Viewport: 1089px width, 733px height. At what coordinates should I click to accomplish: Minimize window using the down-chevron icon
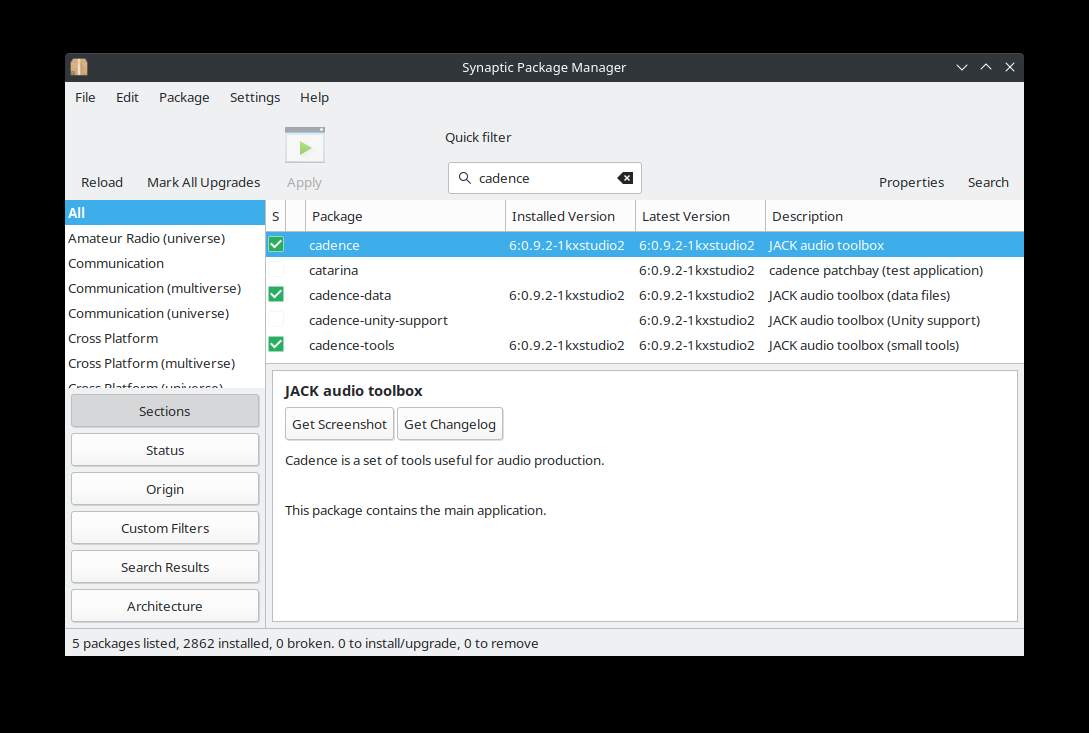[x=962, y=67]
